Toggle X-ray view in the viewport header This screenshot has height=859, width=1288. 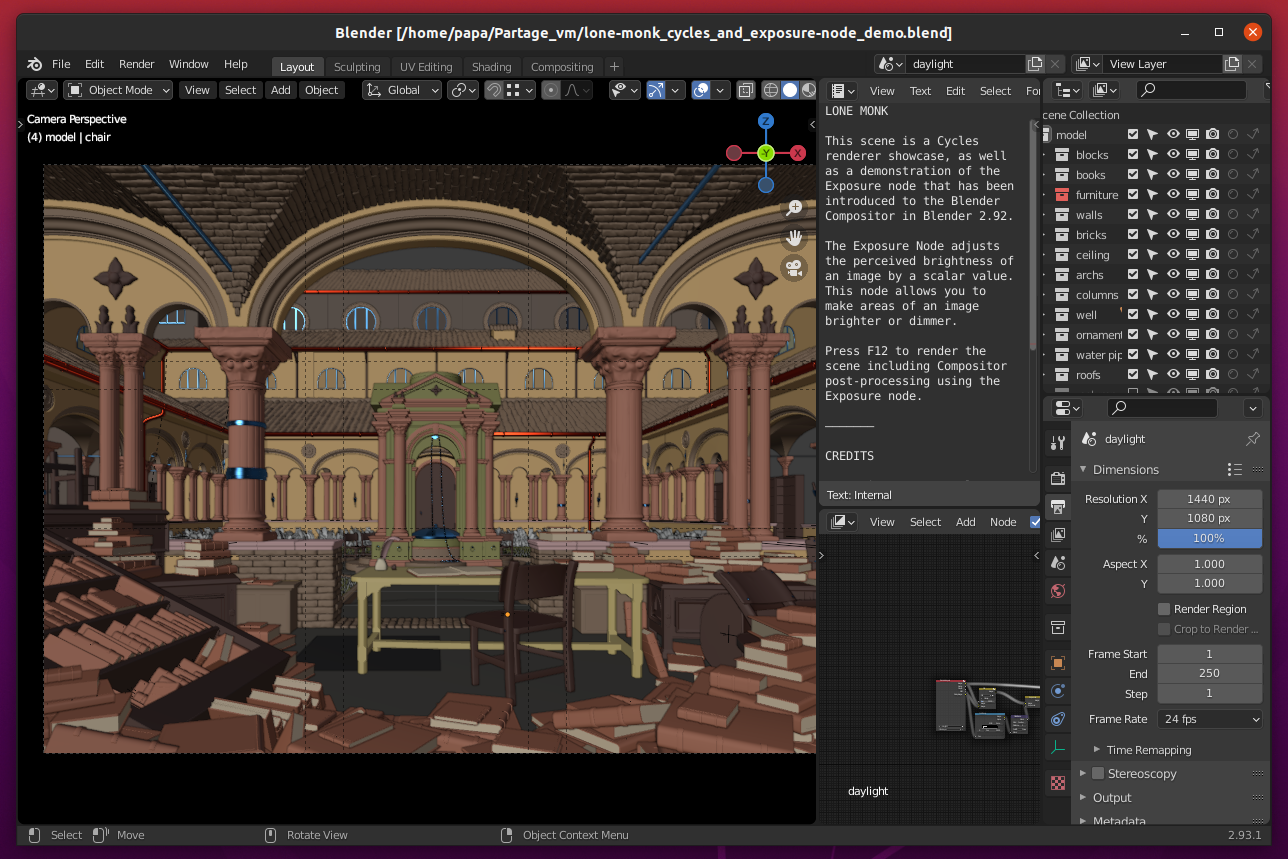[x=746, y=90]
